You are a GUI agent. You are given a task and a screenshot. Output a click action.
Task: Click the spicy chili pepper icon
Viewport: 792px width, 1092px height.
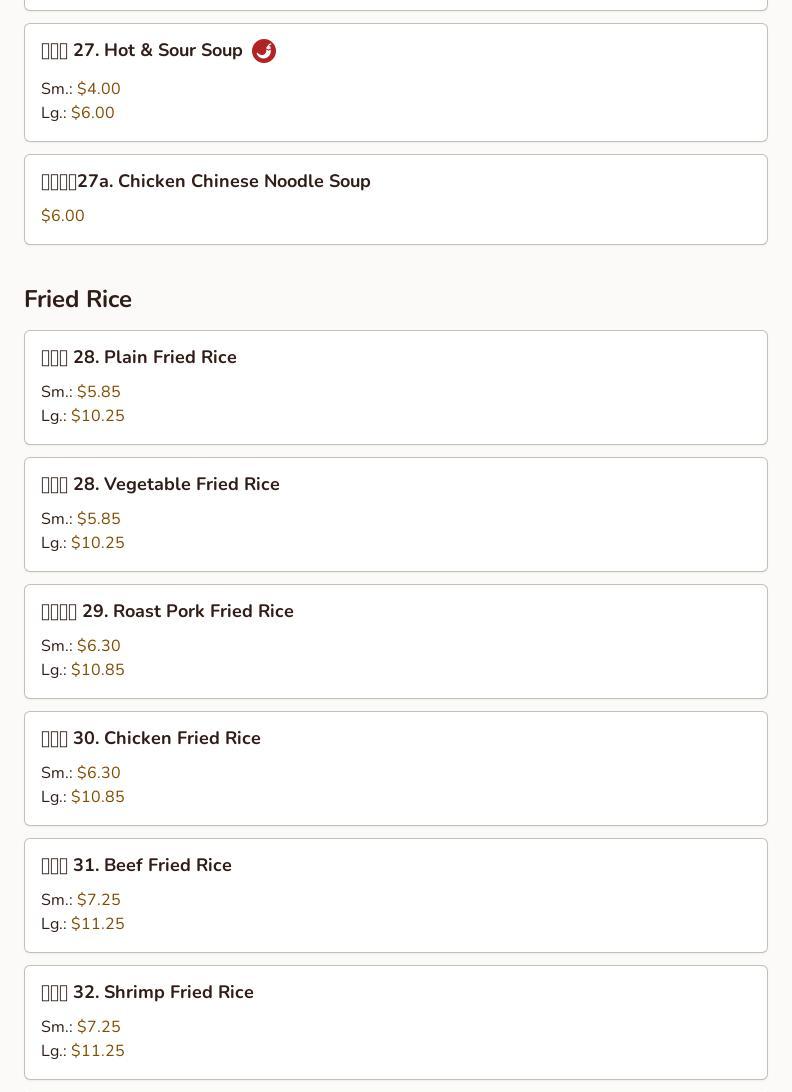[264, 51]
